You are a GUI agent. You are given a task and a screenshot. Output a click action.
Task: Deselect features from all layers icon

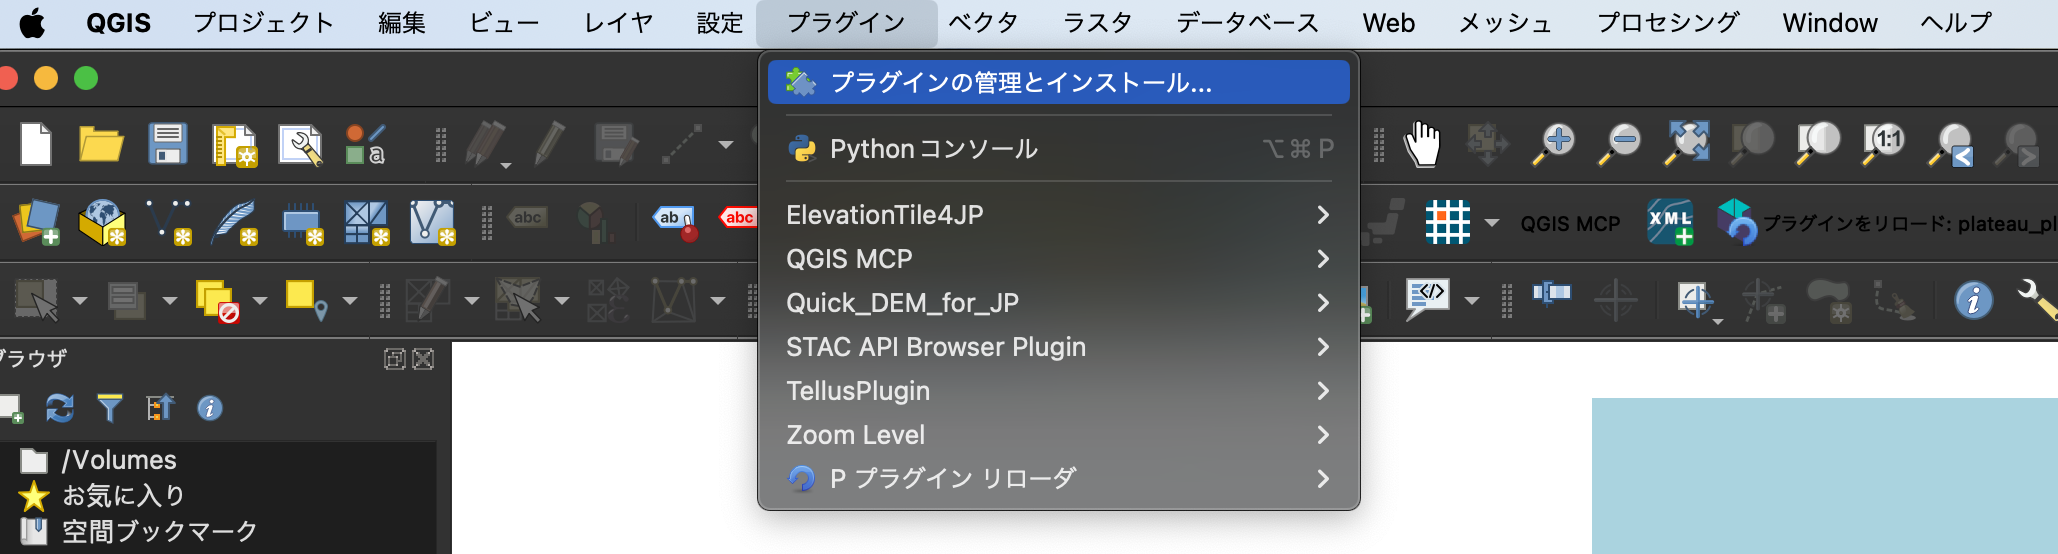[x=217, y=300]
